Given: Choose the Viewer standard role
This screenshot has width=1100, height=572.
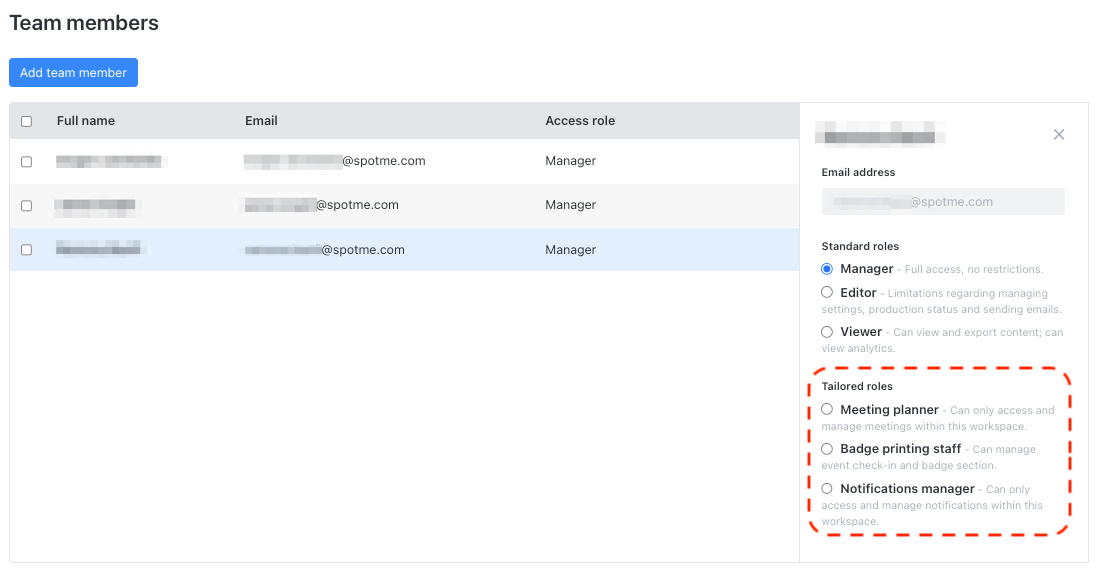Looking at the screenshot, I should [827, 331].
